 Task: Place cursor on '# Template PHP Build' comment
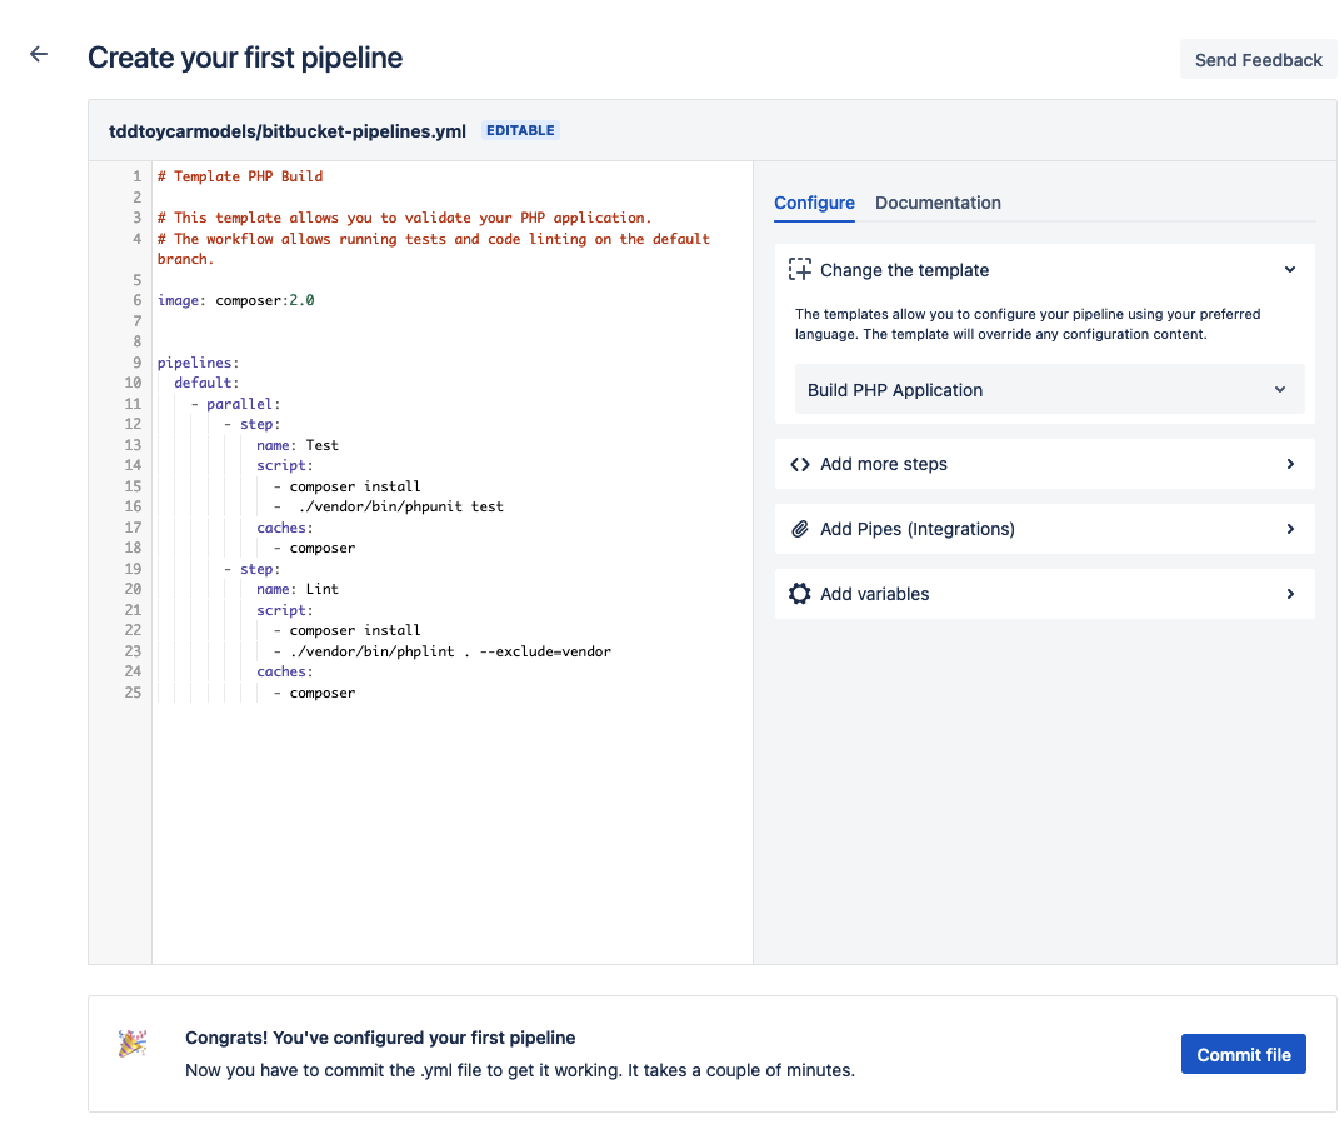click(x=240, y=176)
